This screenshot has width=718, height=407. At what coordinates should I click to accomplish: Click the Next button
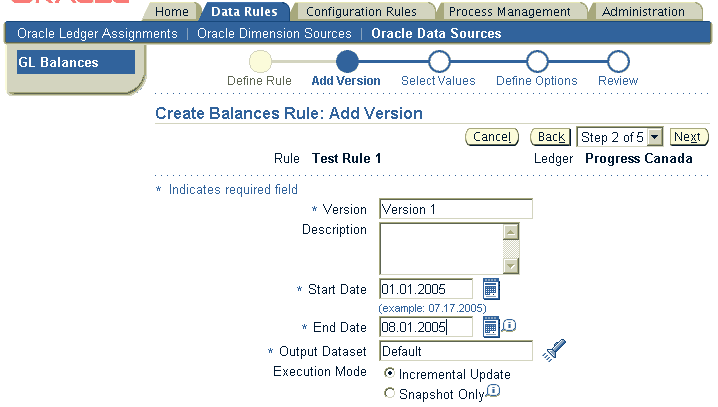(x=689, y=137)
